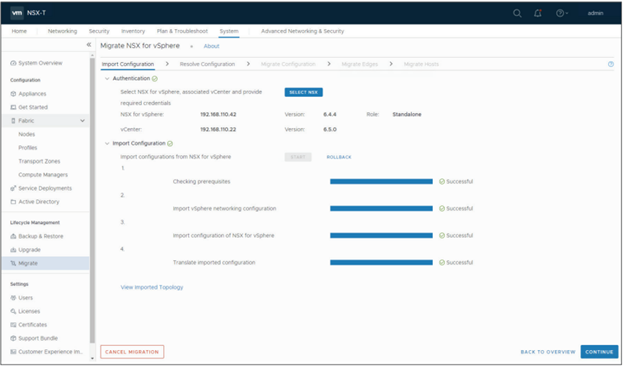624x366 pixels.
Task: Click Certificates icon in sidebar
Action: pyautogui.click(x=13, y=325)
